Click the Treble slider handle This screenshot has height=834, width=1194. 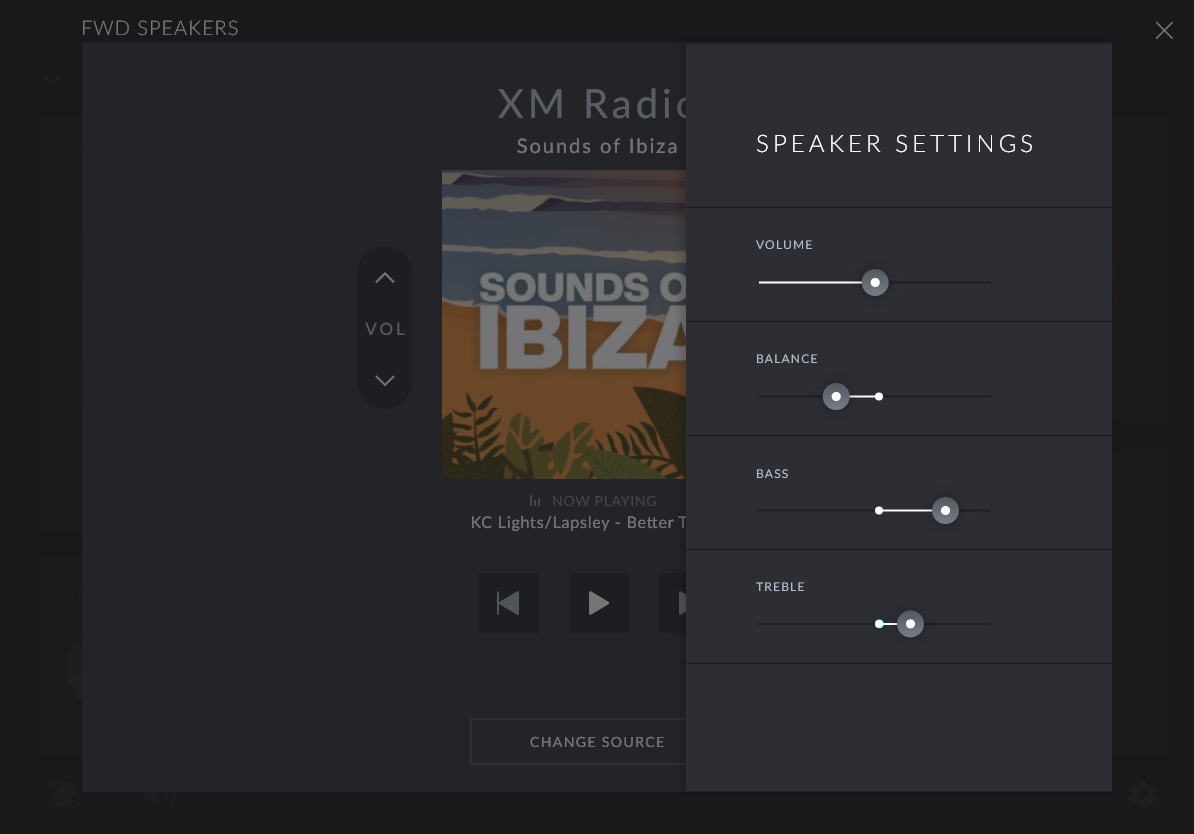(910, 624)
